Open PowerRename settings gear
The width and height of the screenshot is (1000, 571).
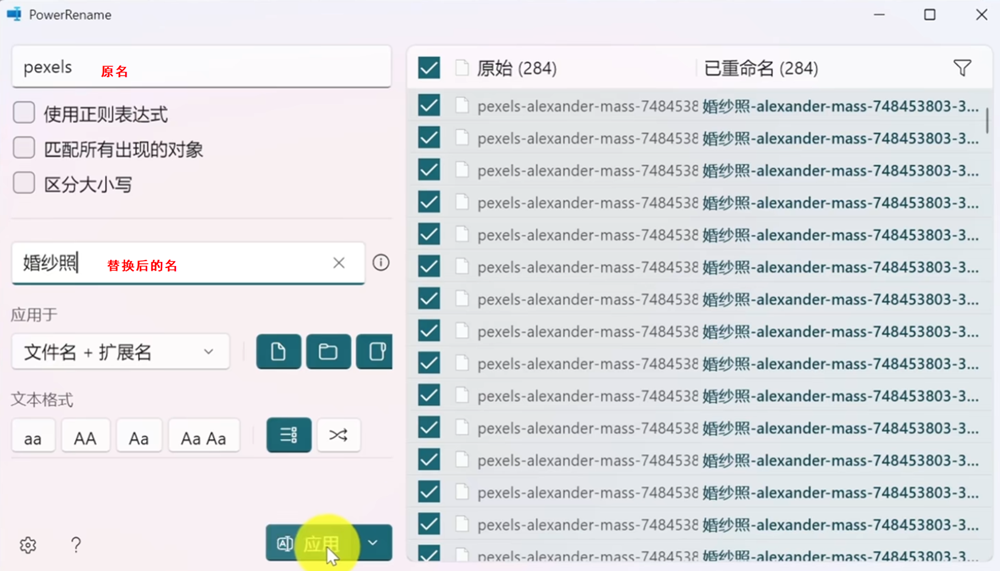point(27,545)
